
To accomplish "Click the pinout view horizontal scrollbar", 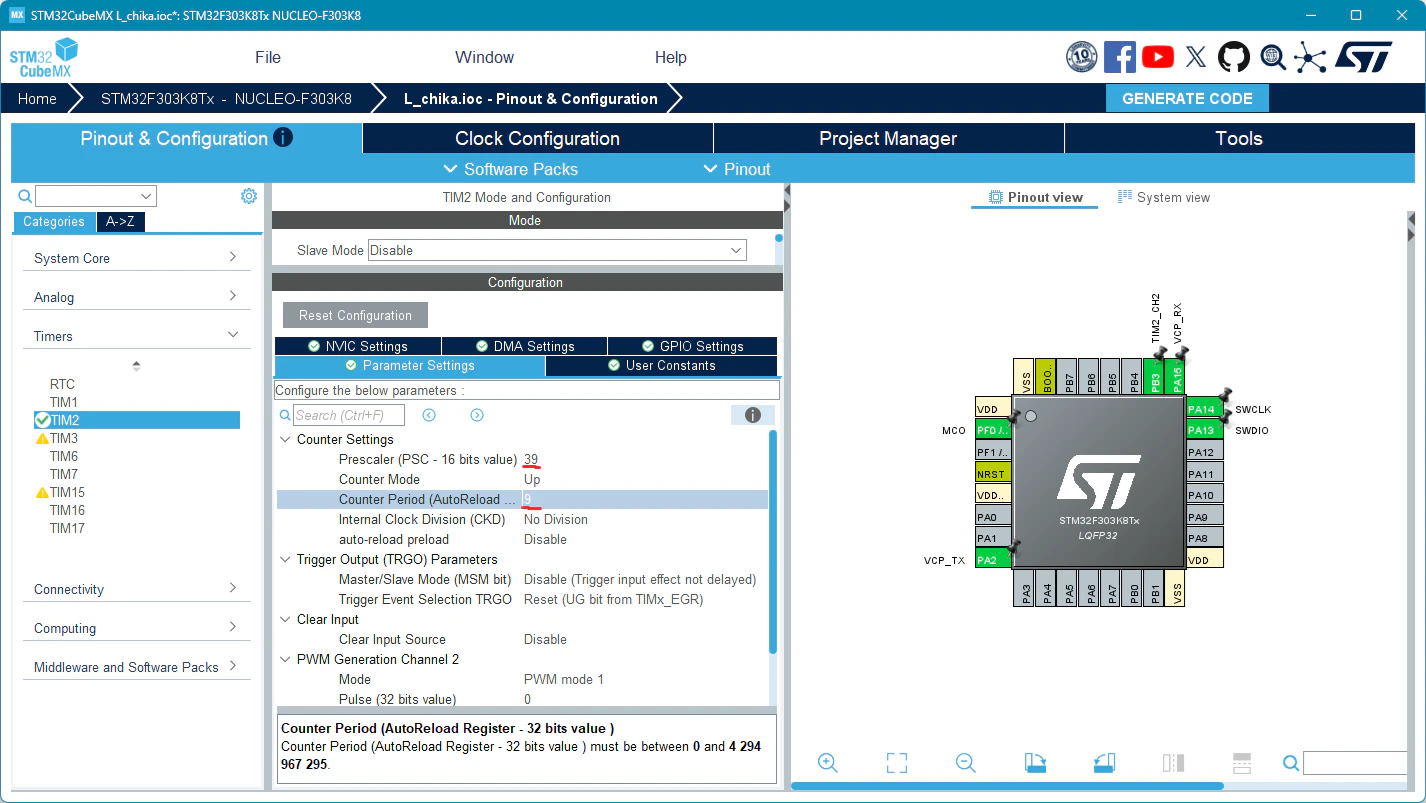I will 1007,786.
